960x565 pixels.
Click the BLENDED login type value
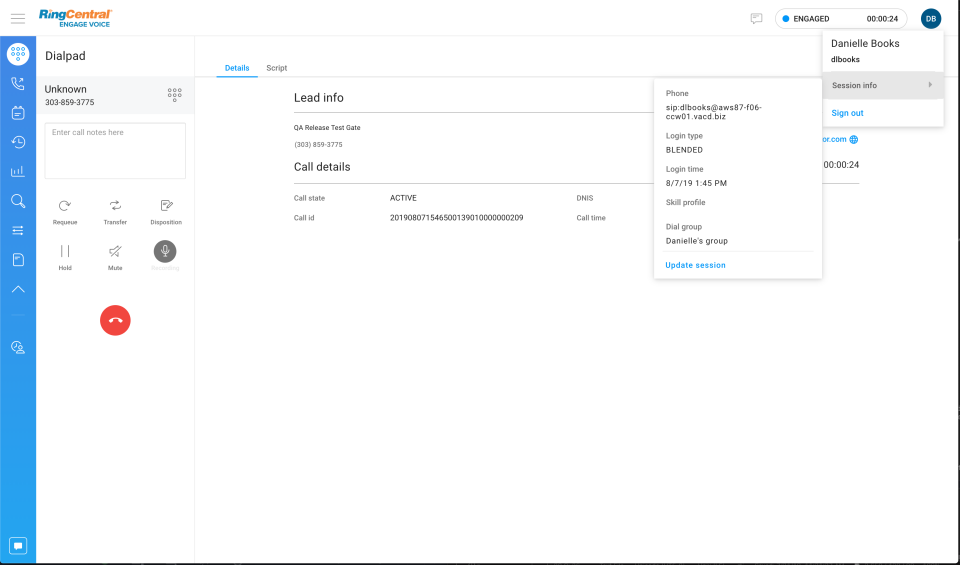tap(684, 150)
